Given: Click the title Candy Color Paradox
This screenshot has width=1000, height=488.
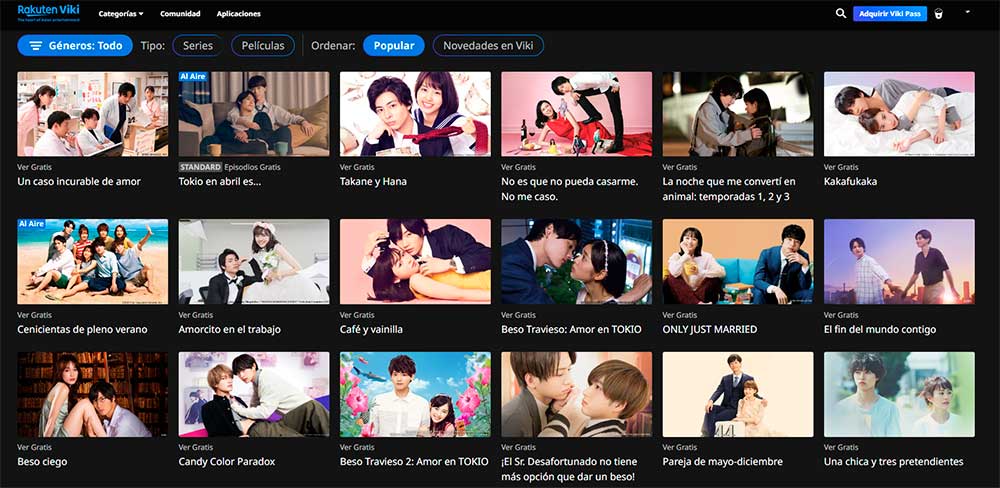Looking at the screenshot, I should point(227,461).
